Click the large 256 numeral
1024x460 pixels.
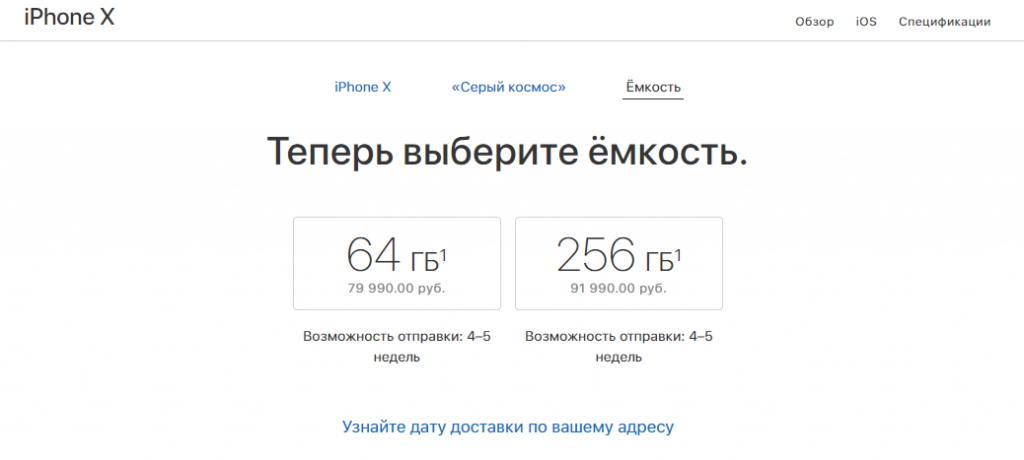(596, 257)
